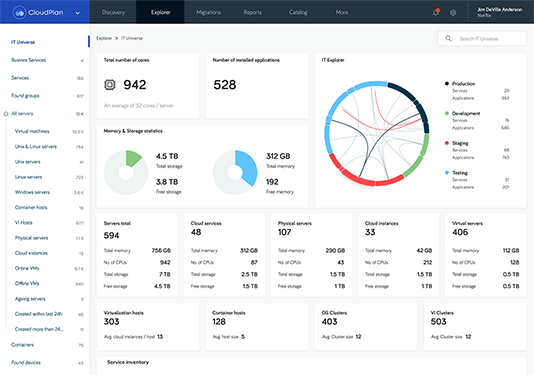Click the Staging legend red dot

tap(446, 143)
